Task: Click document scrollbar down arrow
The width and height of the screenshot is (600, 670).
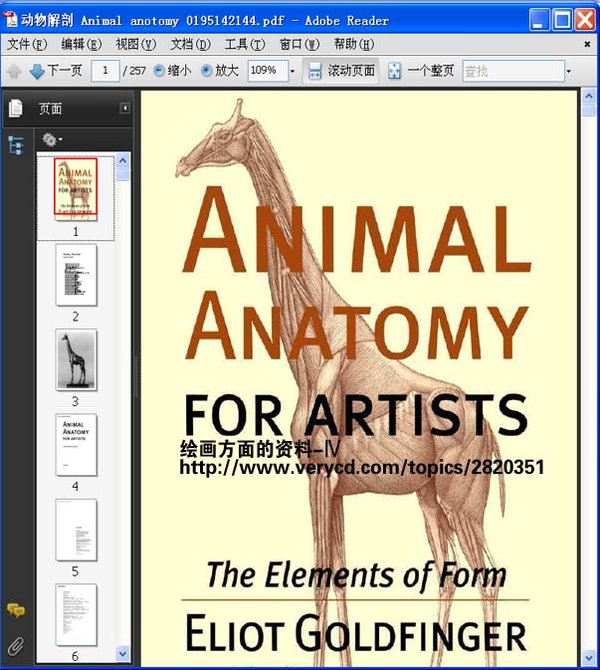Action: coord(589,658)
